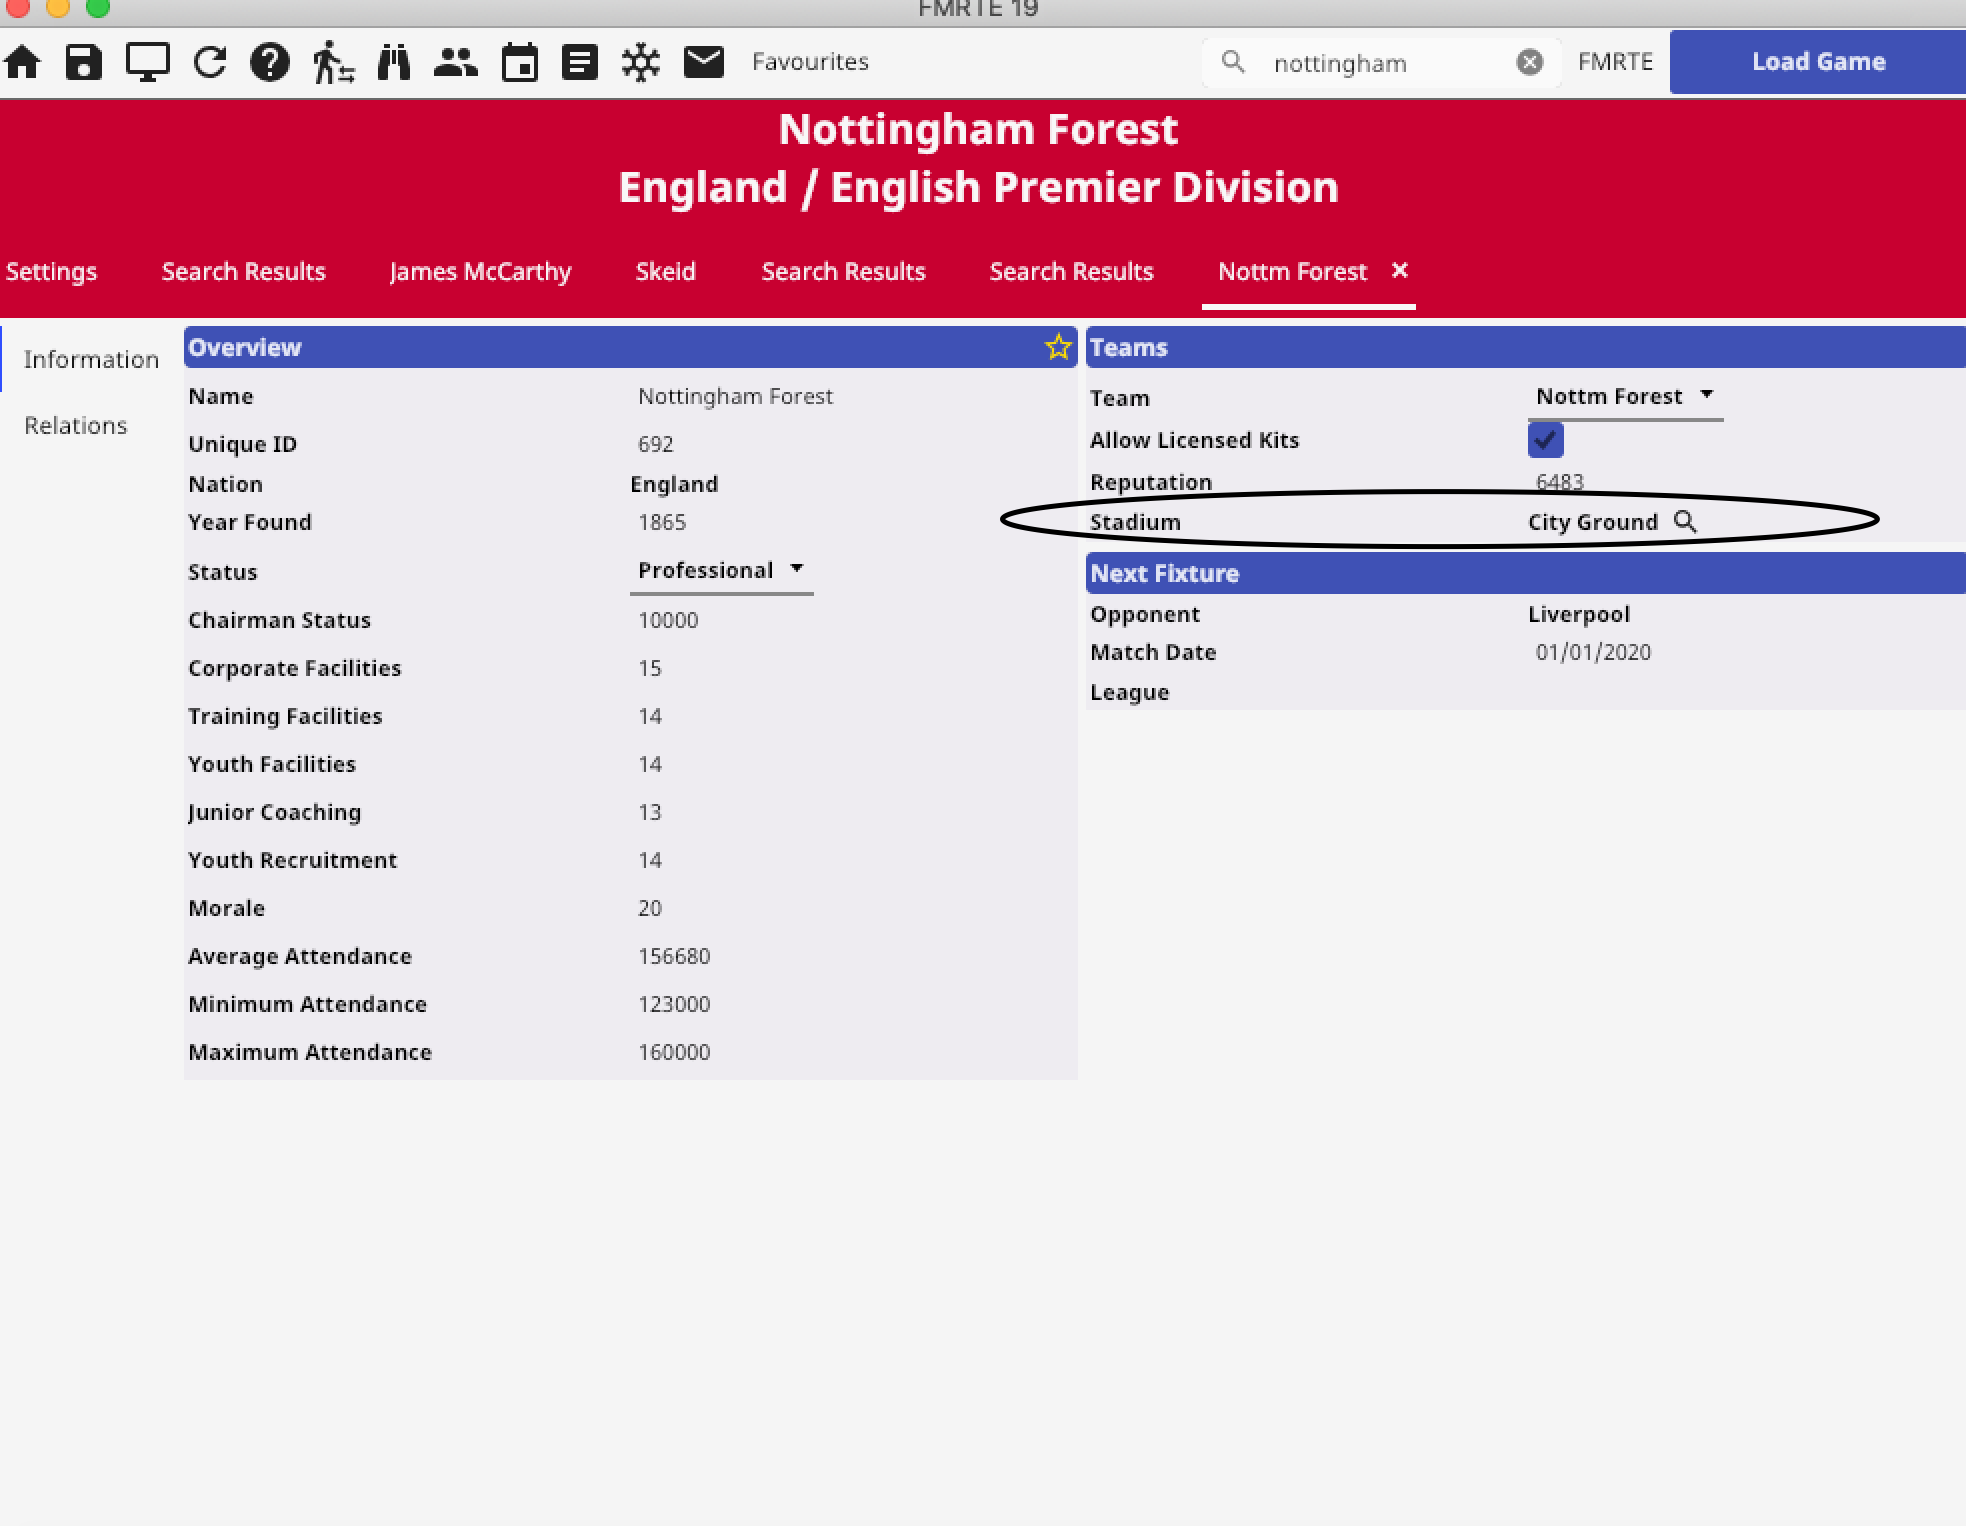The width and height of the screenshot is (1966, 1526).
Task: Click Unique ID value 692
Action: point(656,444)
